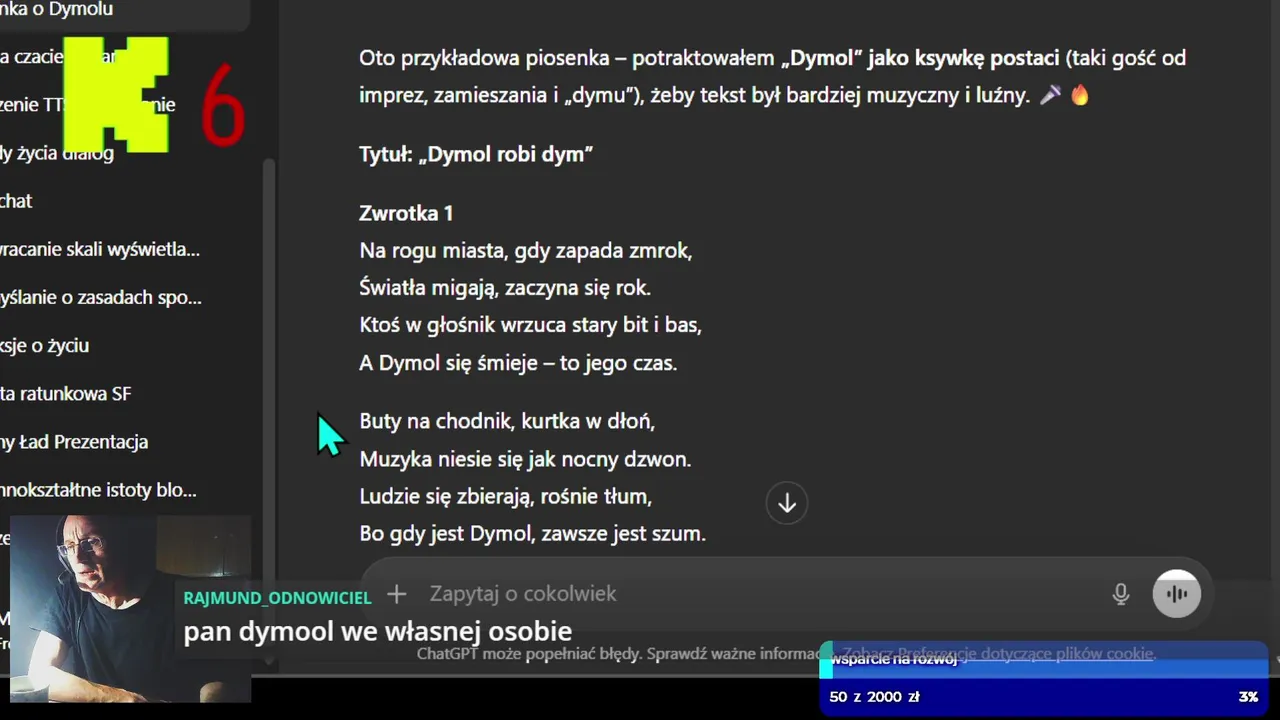The image size is (1280, 720).
Task: Open sidebar chat 'Ład Prezentacja'
Action: 74,441
